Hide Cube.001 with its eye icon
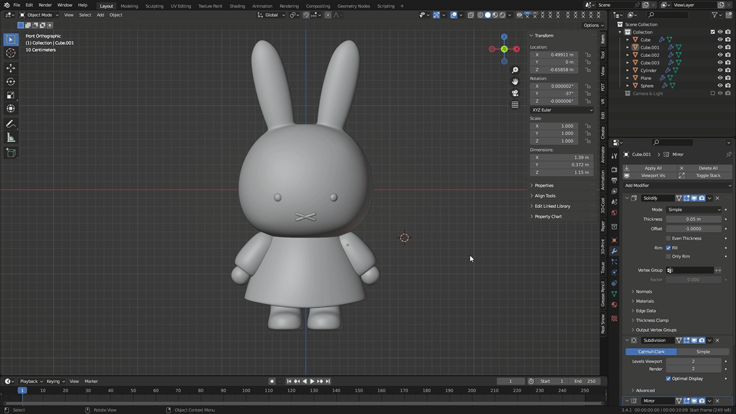Screen dimensions: 736x414 720,47
